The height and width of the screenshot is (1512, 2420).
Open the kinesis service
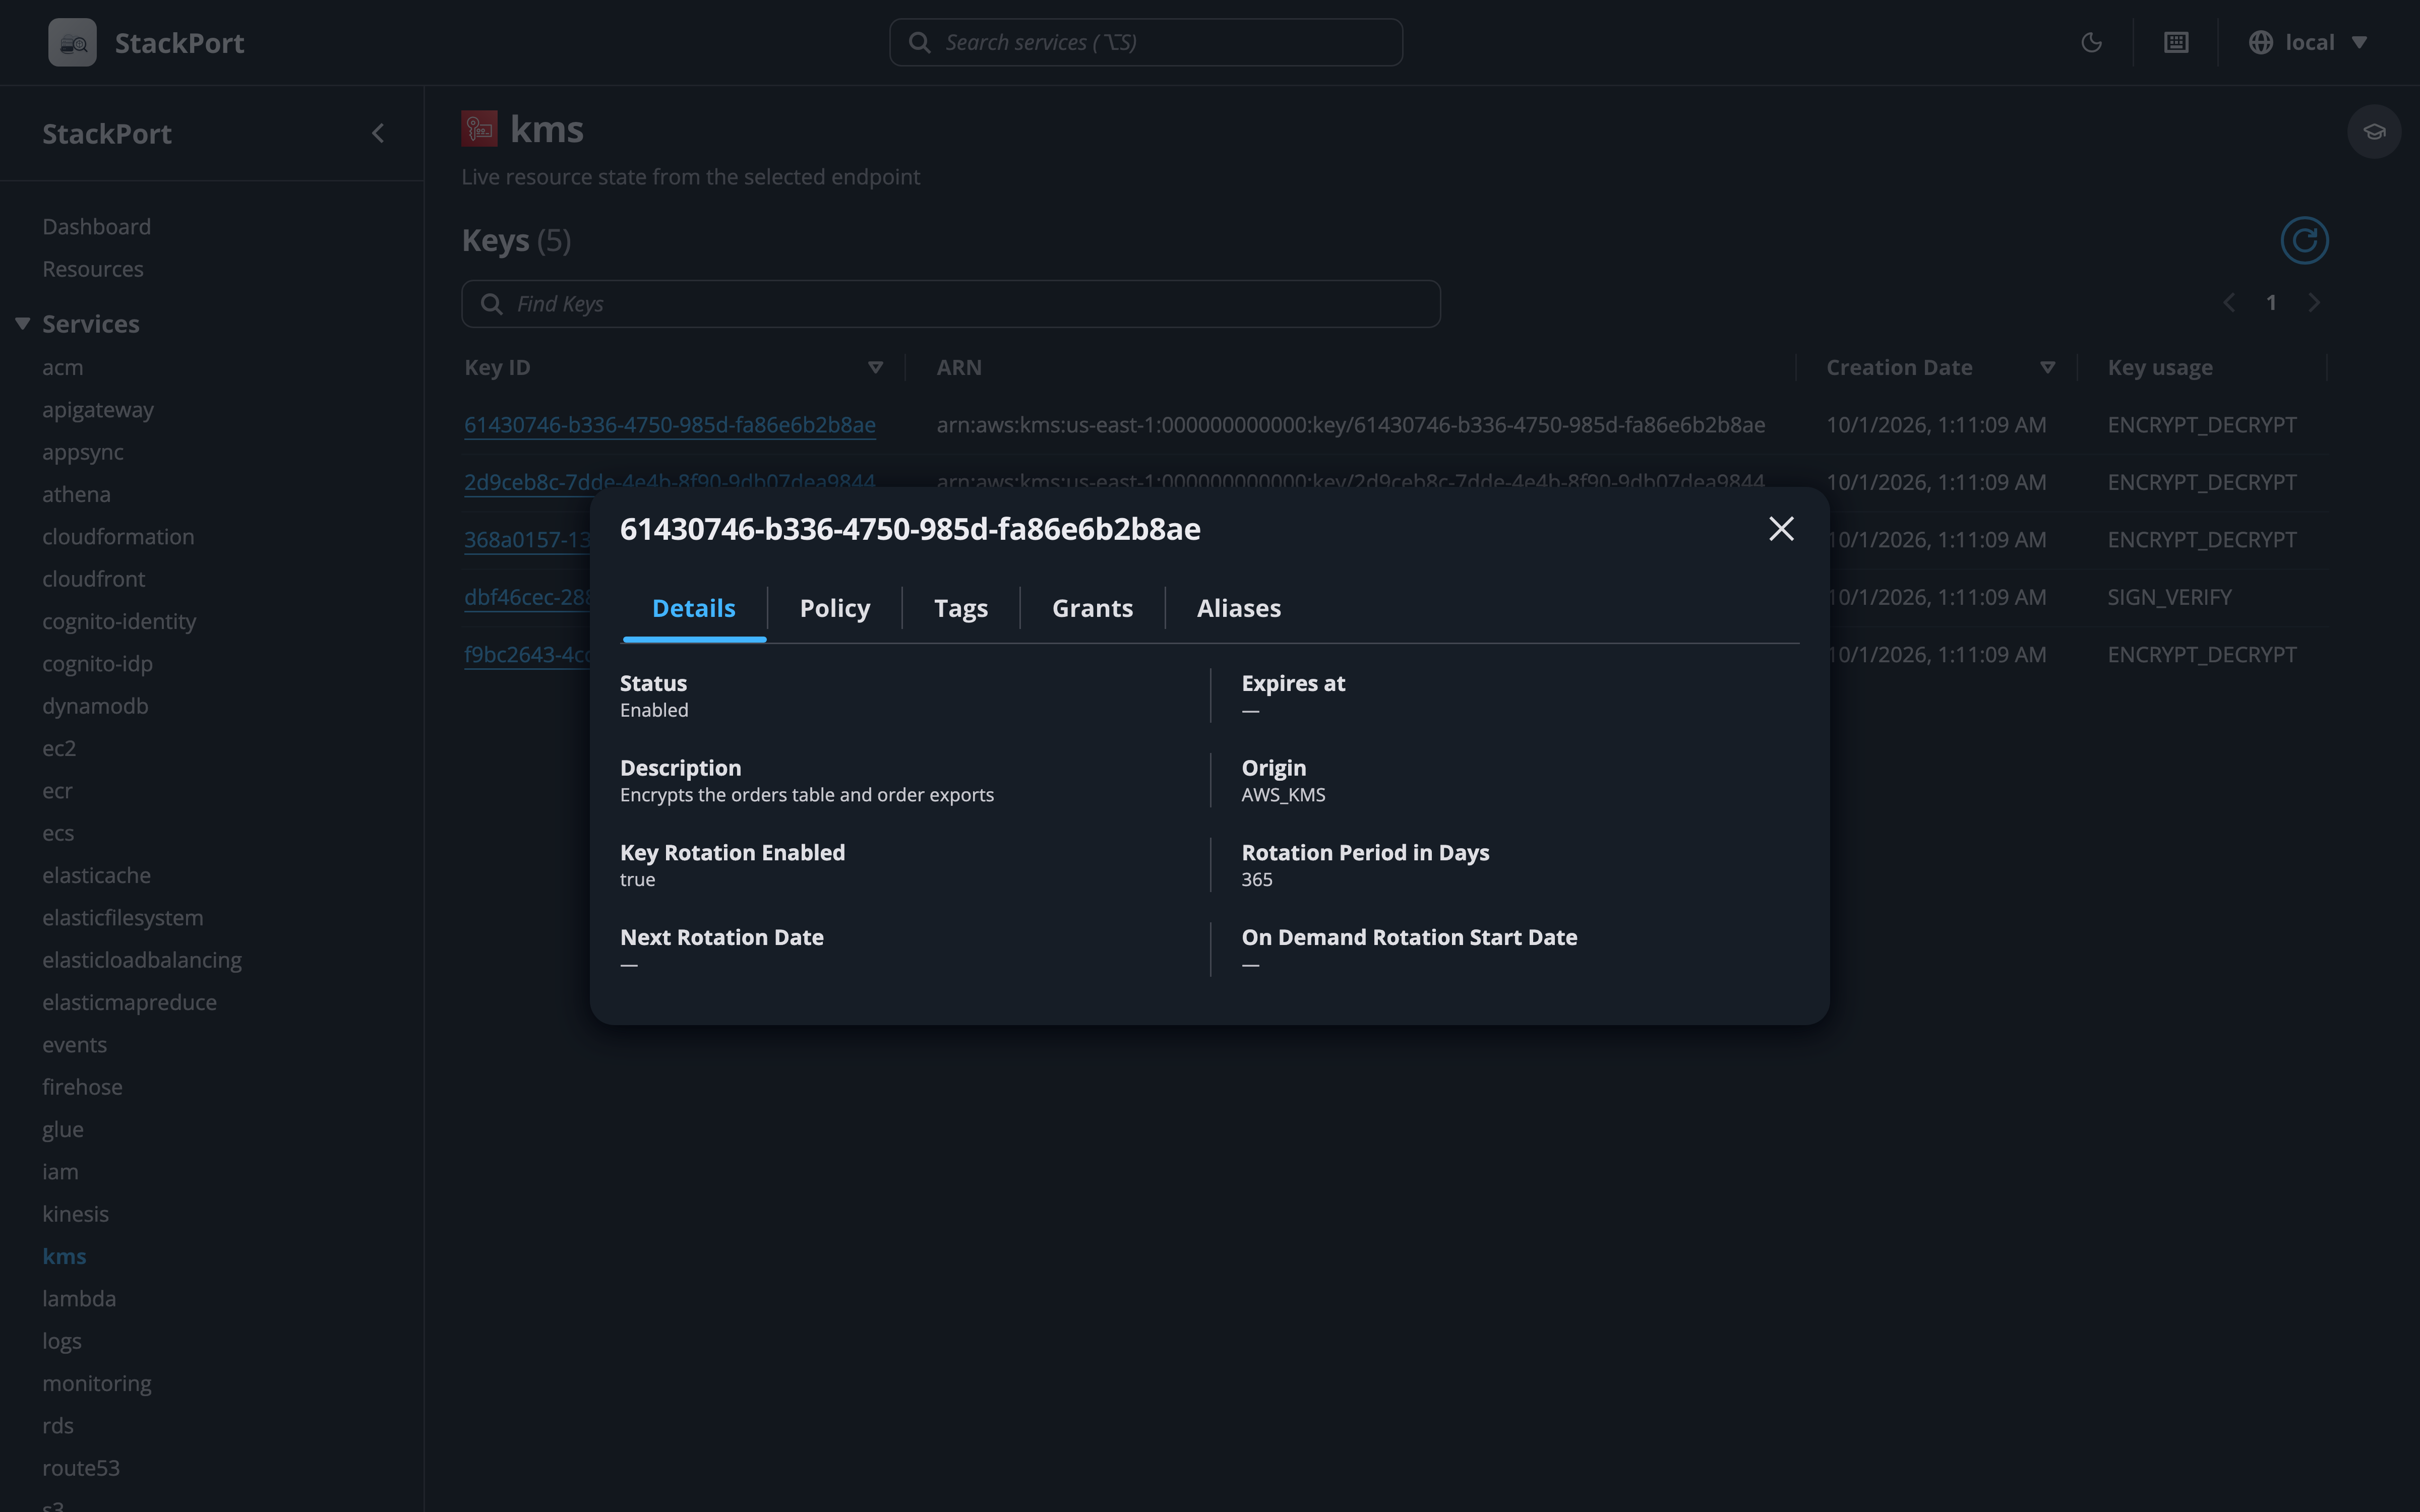pos(75,1214)
